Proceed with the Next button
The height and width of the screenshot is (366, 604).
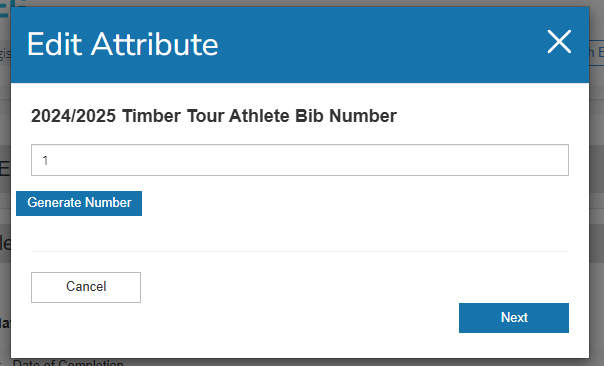point(513,318)
